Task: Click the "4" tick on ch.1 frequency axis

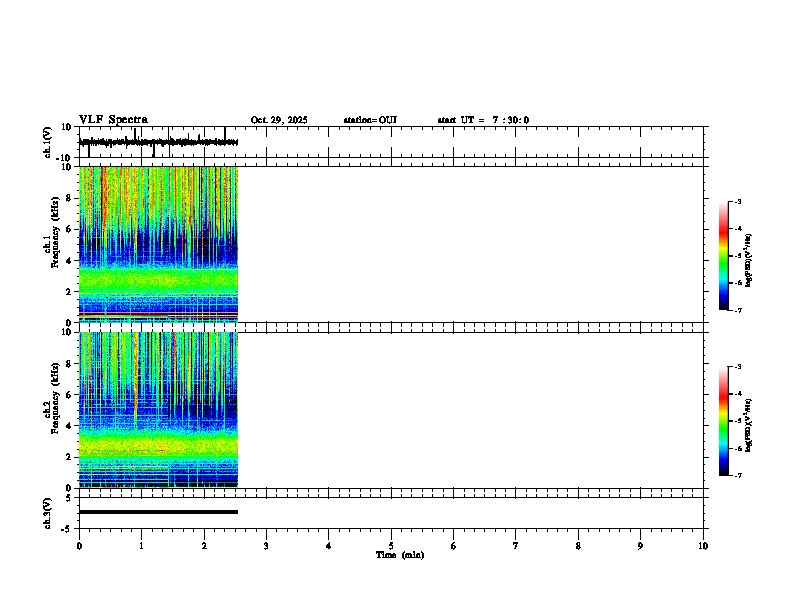Action: (69, 261)
